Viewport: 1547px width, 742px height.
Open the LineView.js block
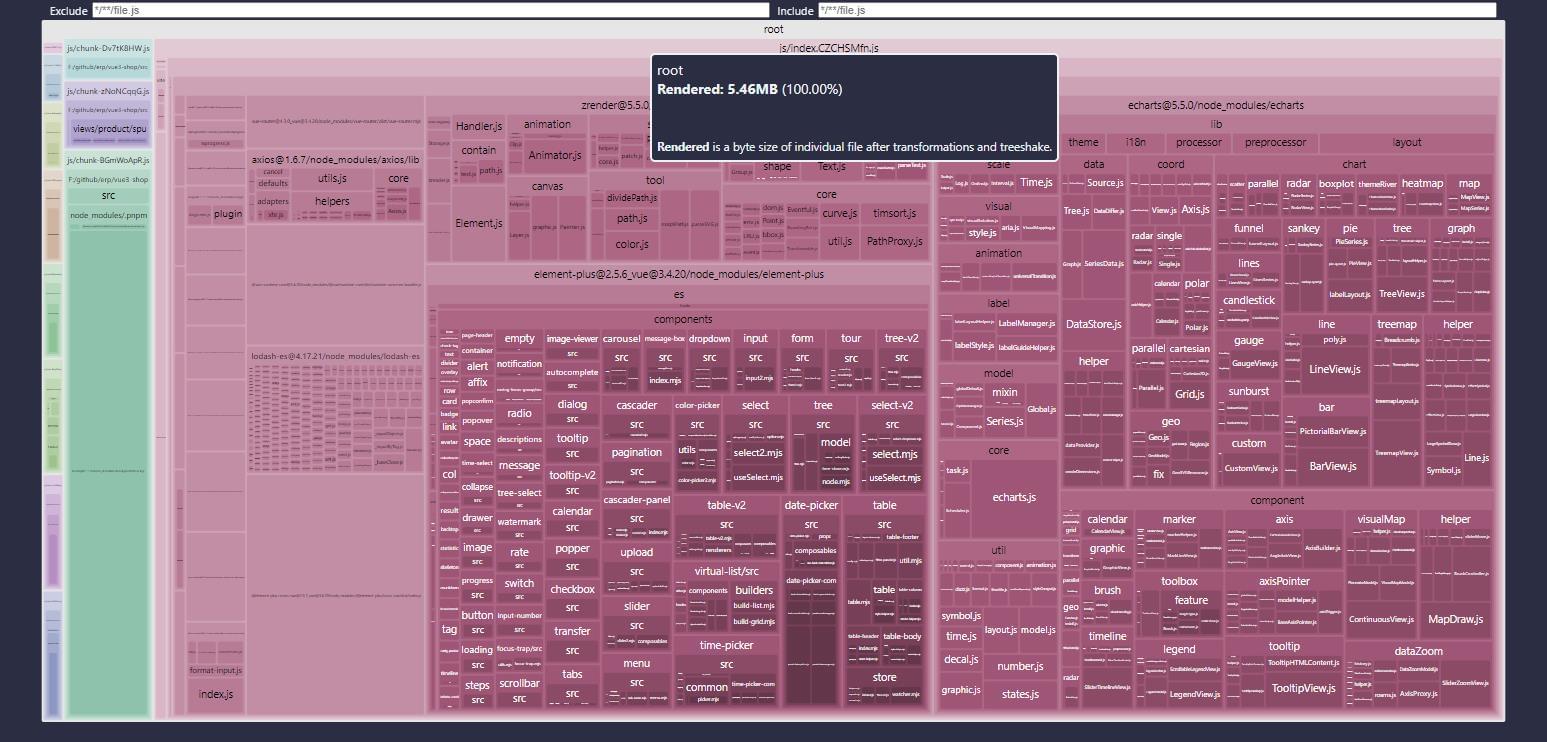coord(1334,370)
